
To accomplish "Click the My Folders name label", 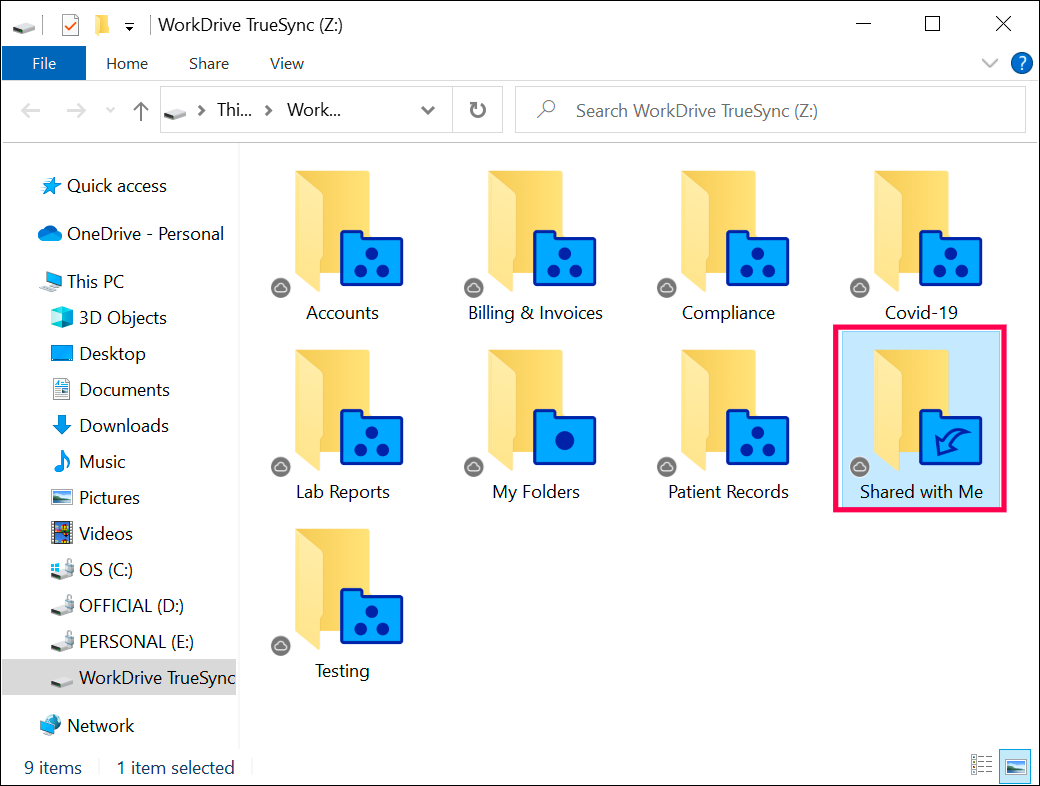I will click(536, 492).
